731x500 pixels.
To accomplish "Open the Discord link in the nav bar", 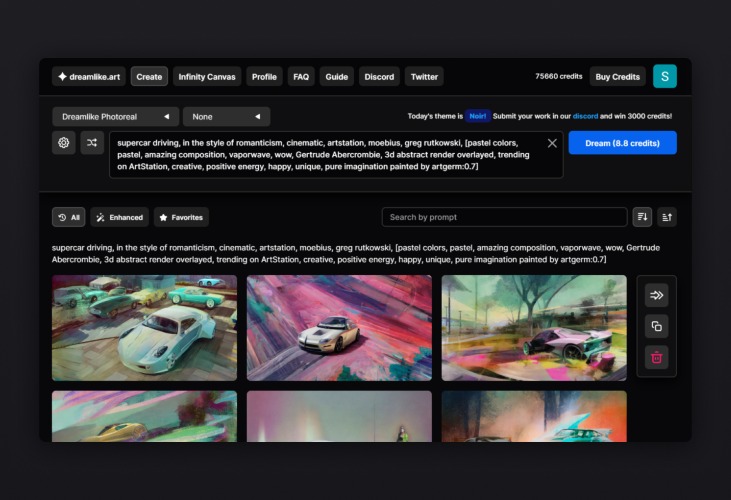I will click(379, 76).
